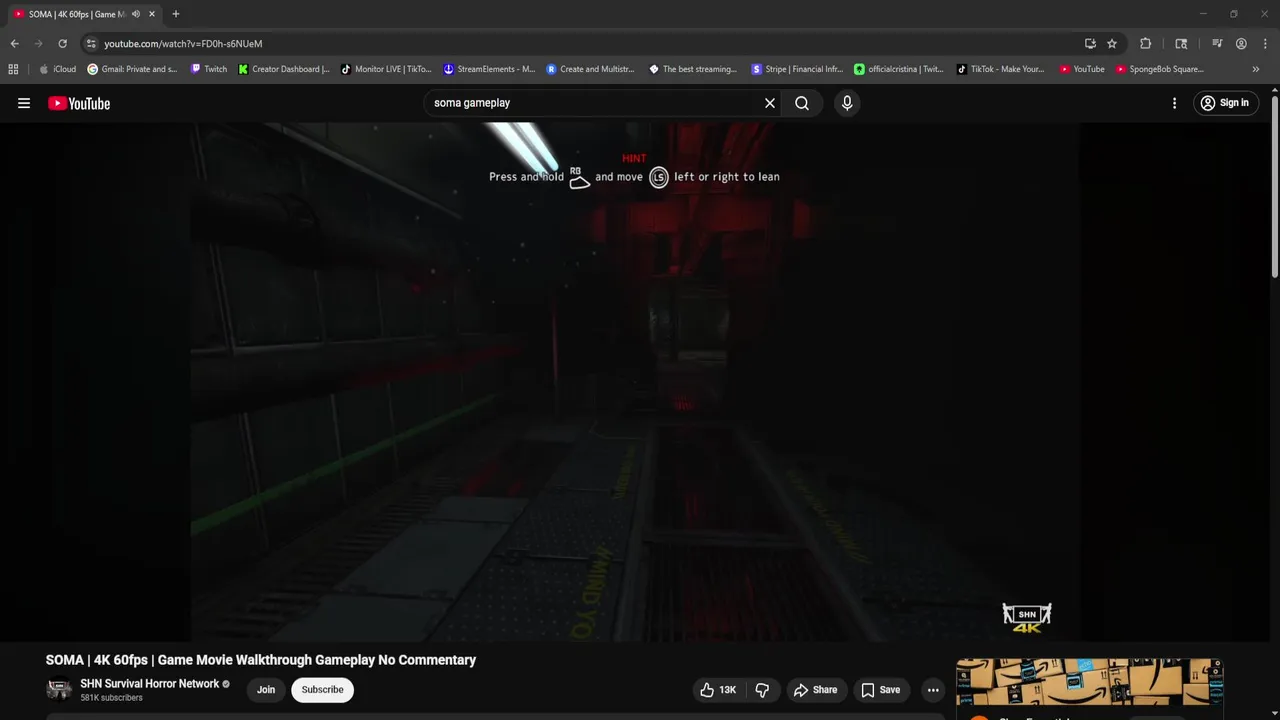Click the SOMA video title text
The image size is (1280, 720).
[261, 660]
